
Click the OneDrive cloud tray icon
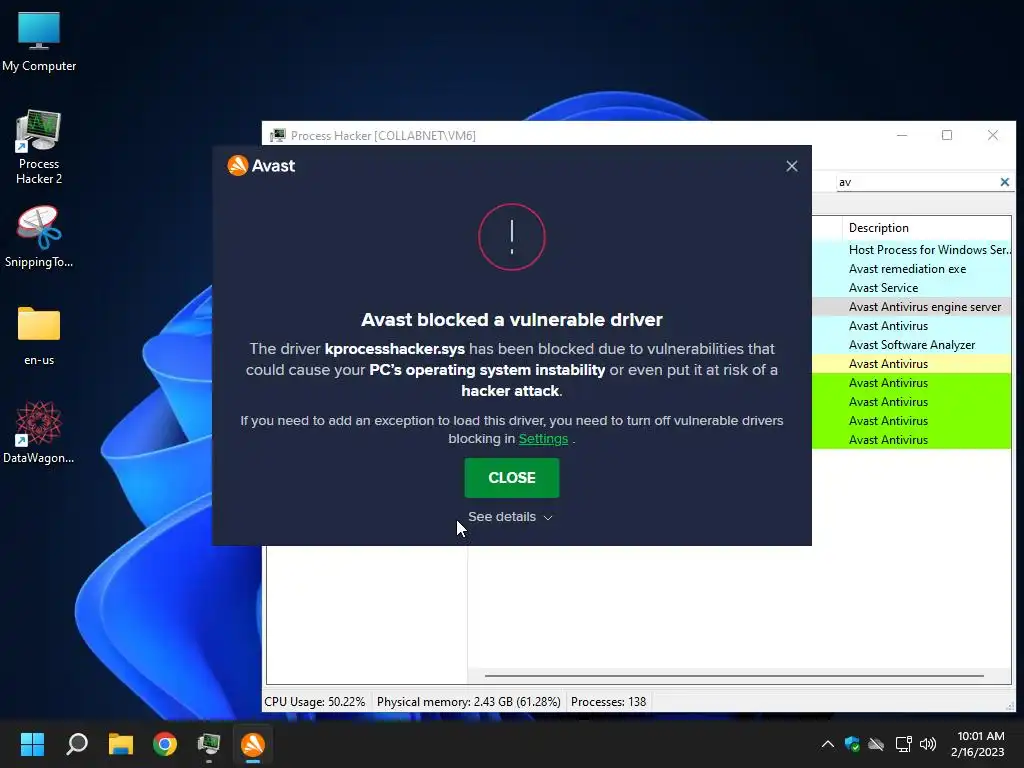coord(876,744)
